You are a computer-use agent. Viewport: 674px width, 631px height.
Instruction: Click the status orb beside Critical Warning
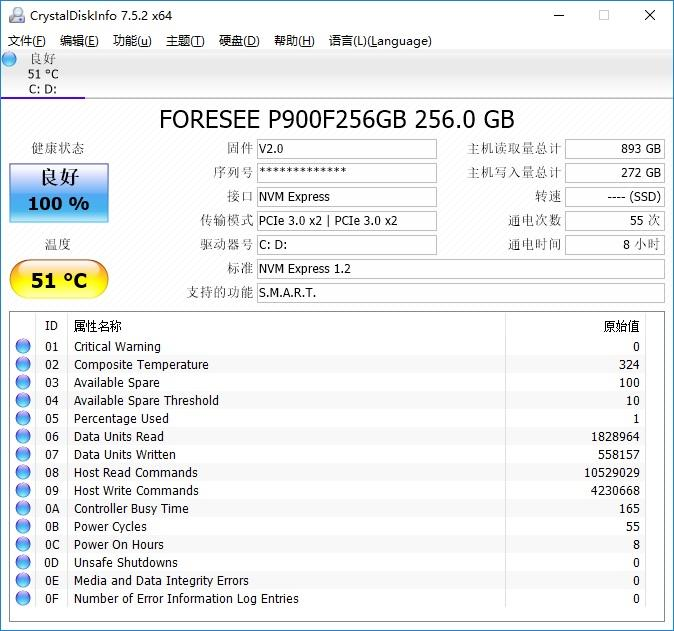23,347
